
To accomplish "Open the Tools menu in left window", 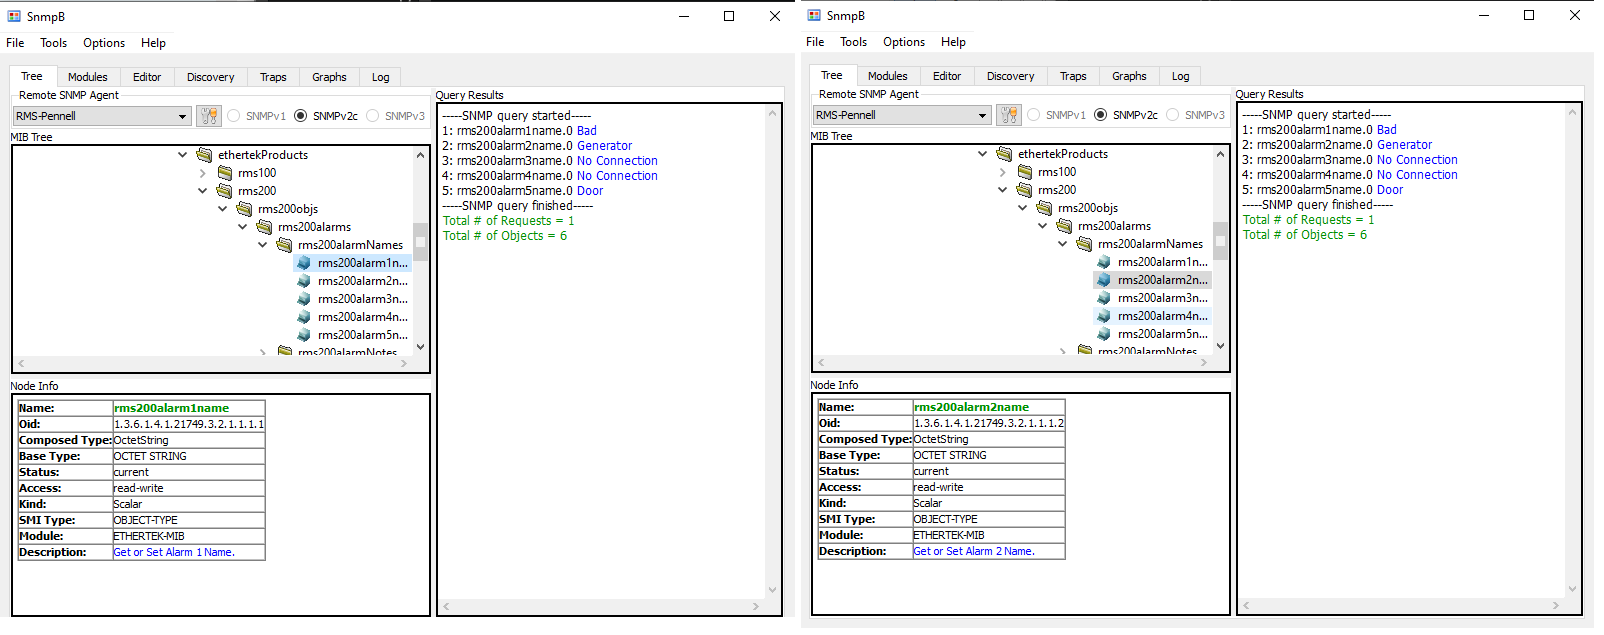I will point(53,43).
